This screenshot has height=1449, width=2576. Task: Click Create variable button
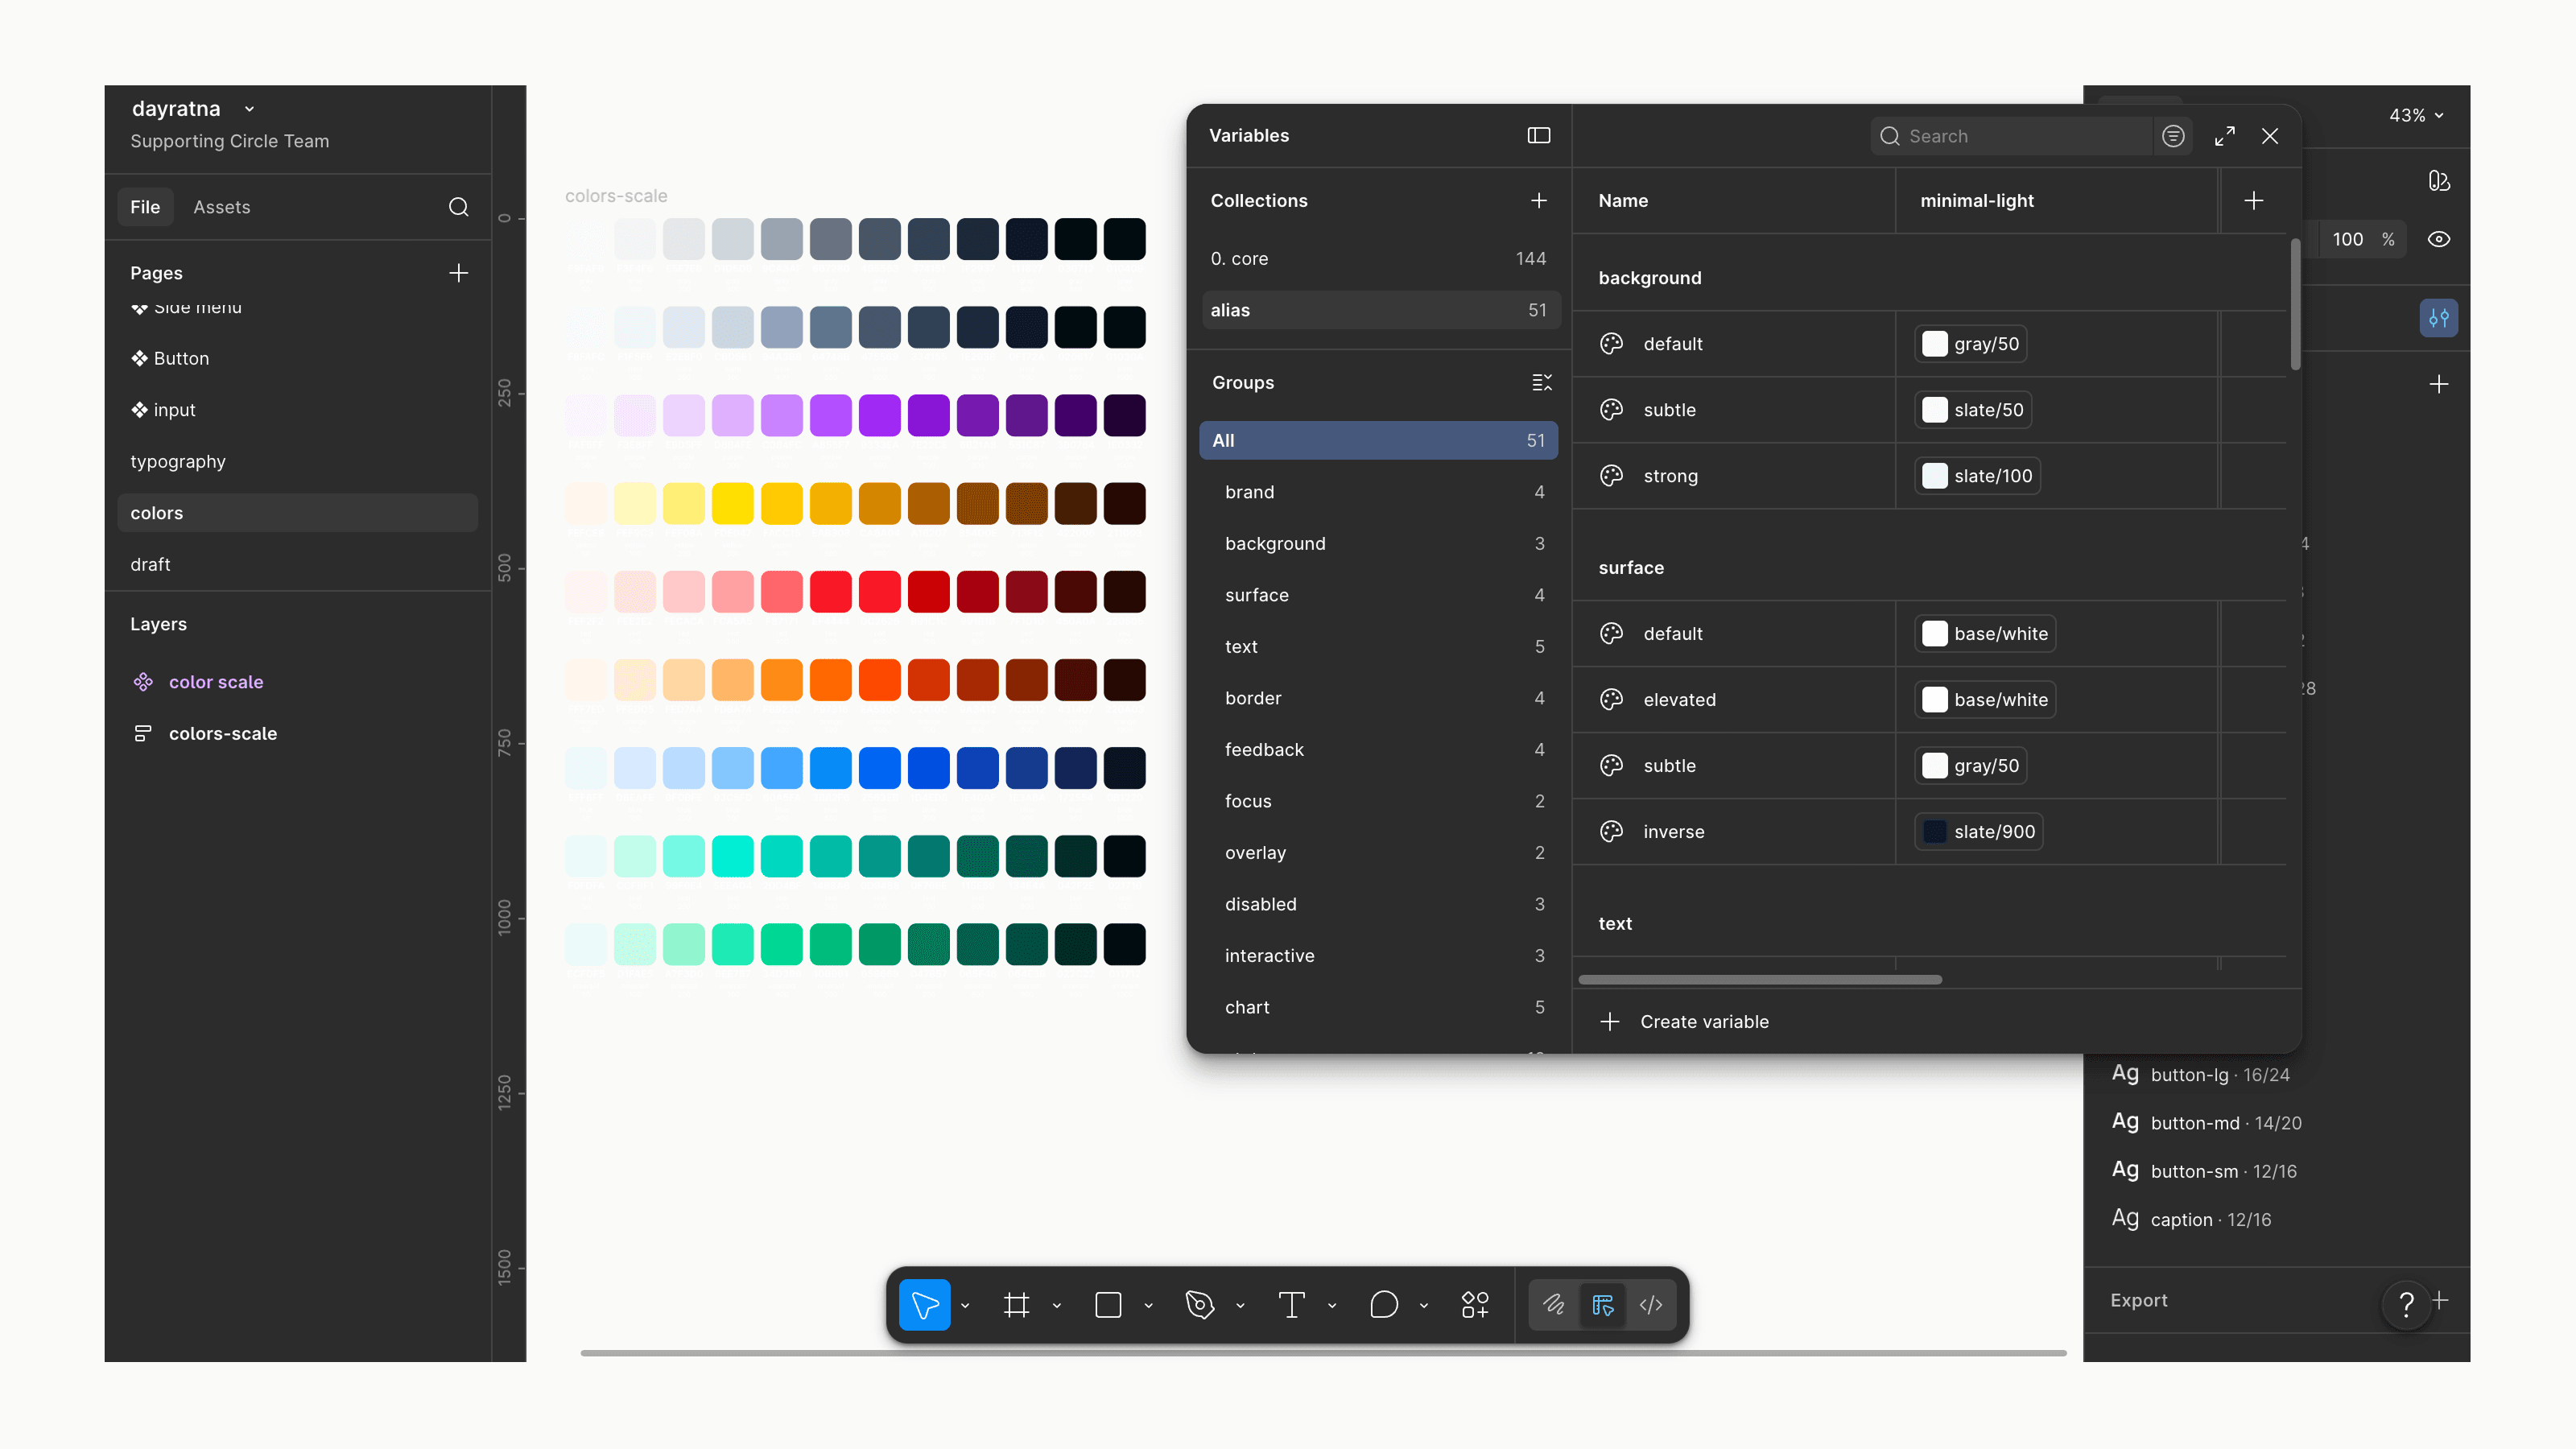(1685, 1022)
